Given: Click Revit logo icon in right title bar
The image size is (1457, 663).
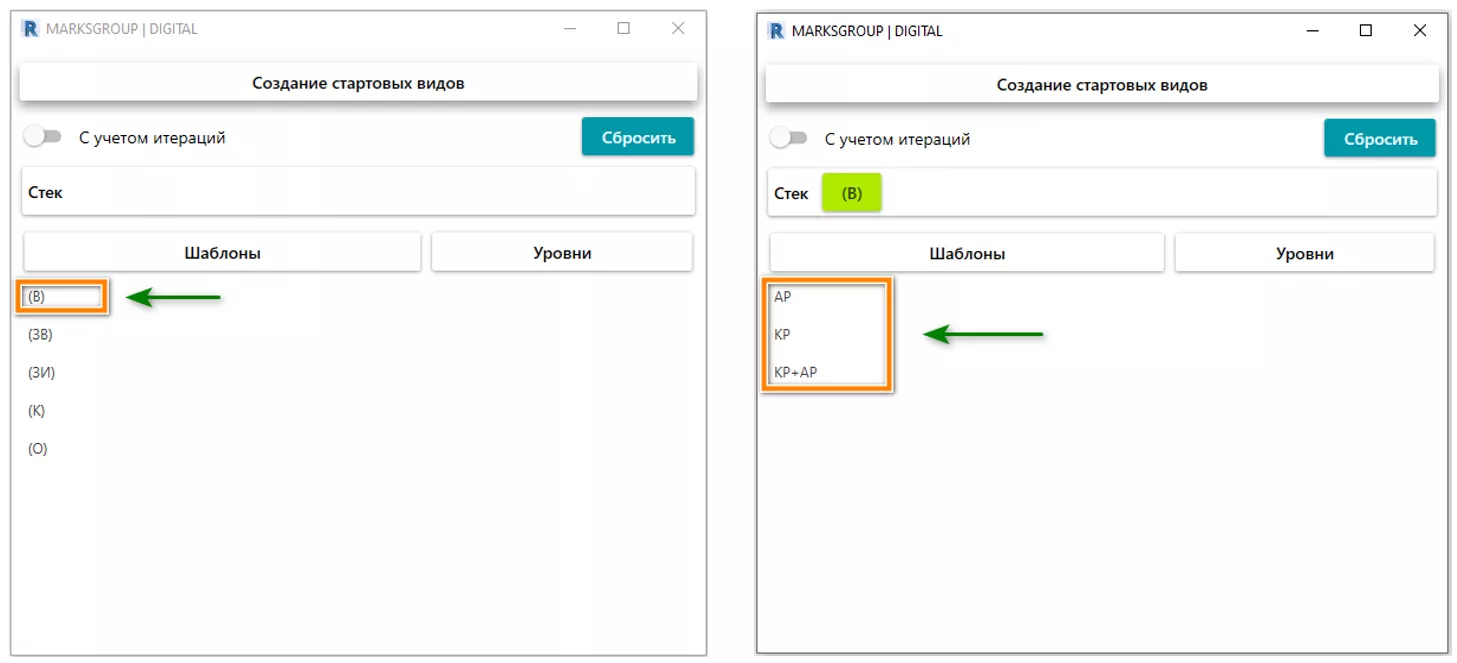Looking at the screenshot, I should click(x=776, y=31).
